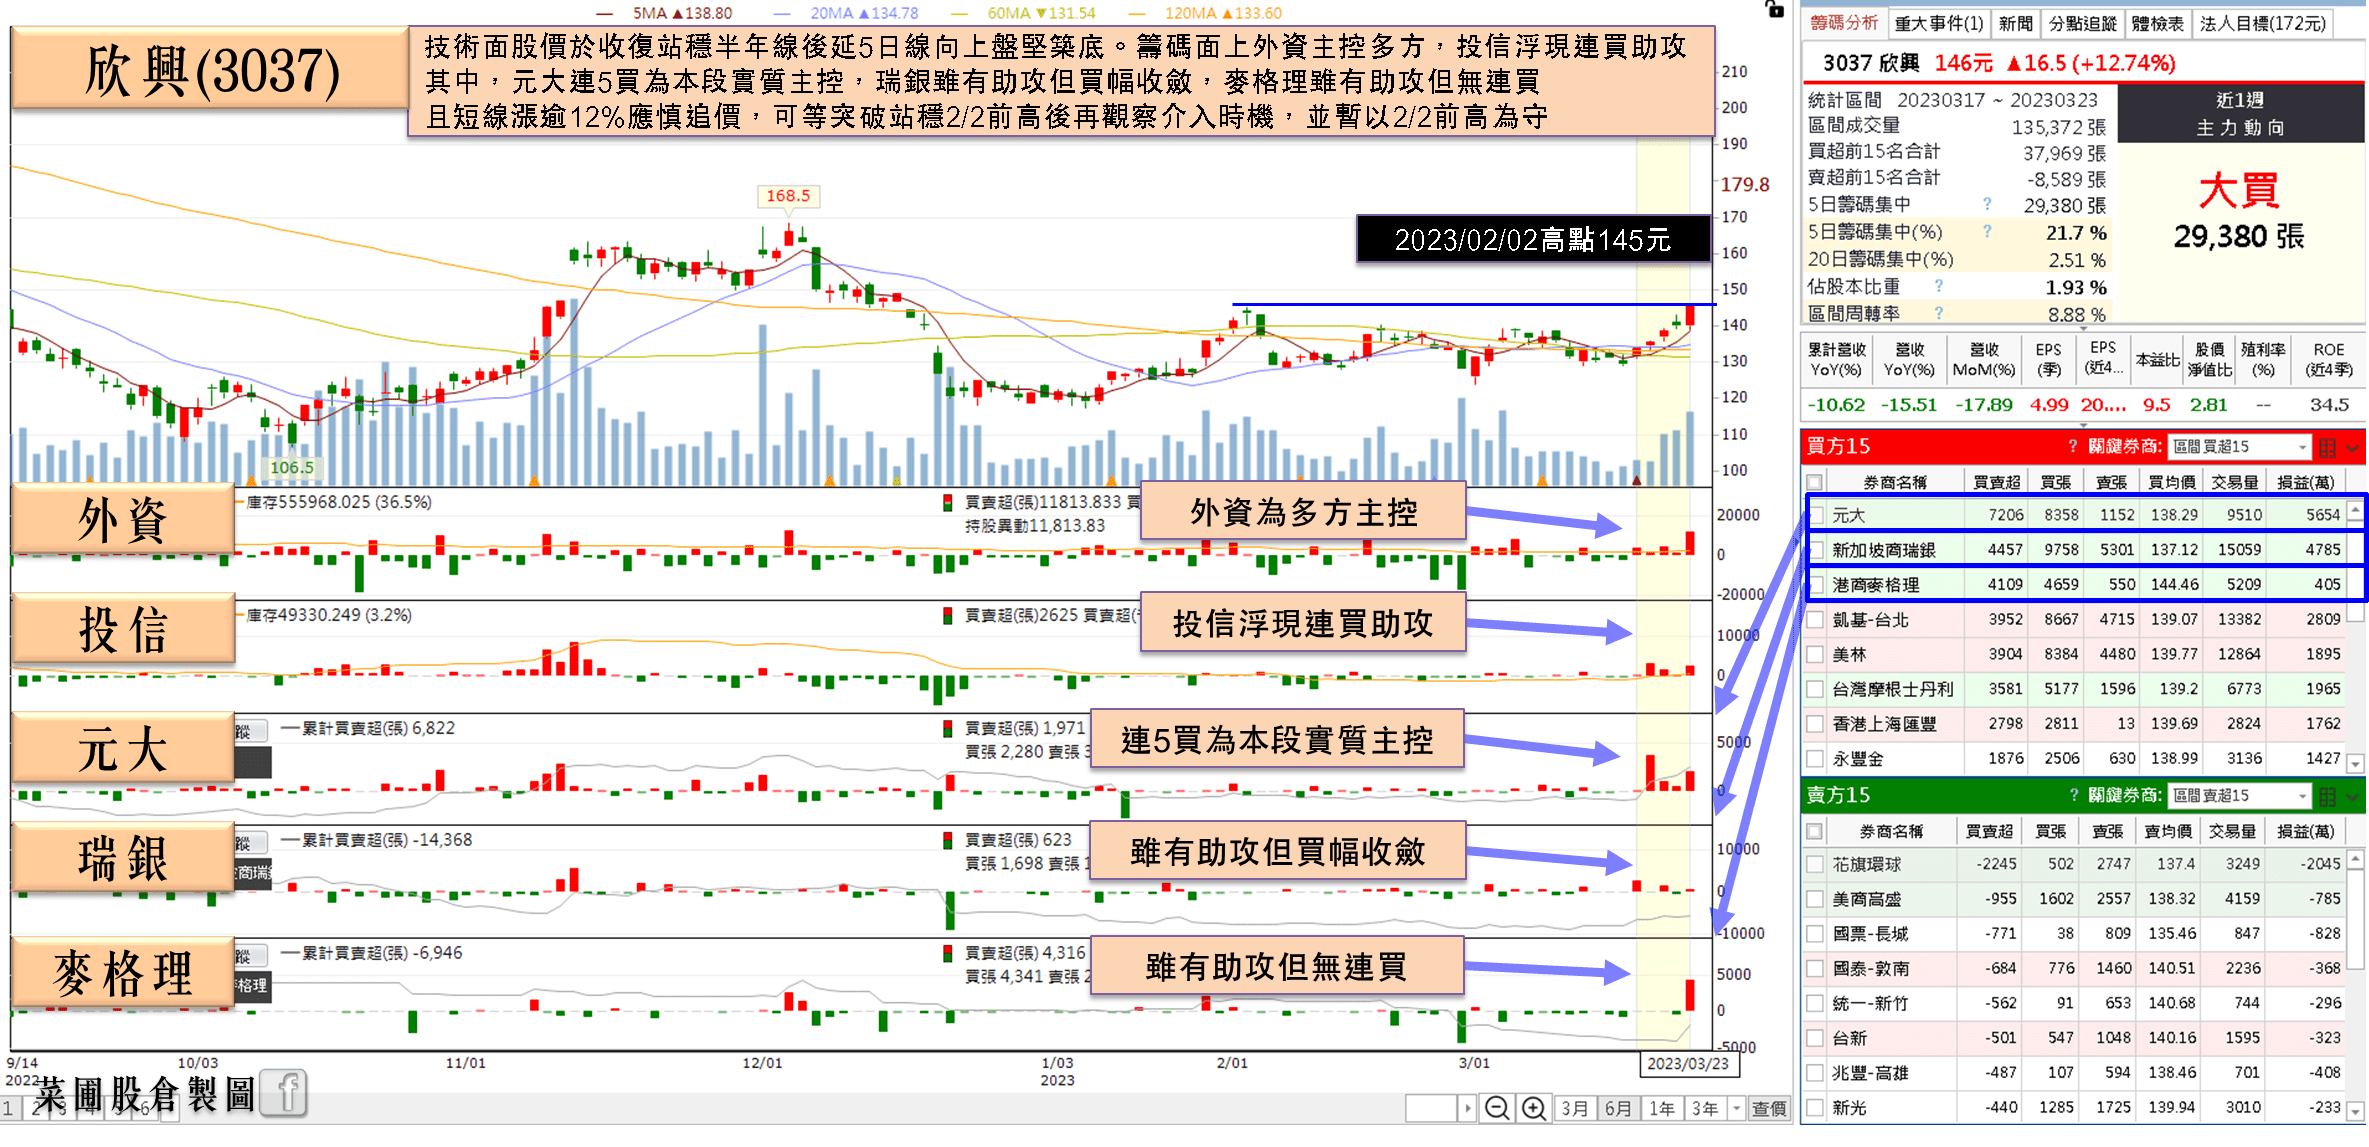Click the help icon beside 區間周轉率
Screen dimensions: 2369x1147
pyautogui.click(x=1939, y=313)
